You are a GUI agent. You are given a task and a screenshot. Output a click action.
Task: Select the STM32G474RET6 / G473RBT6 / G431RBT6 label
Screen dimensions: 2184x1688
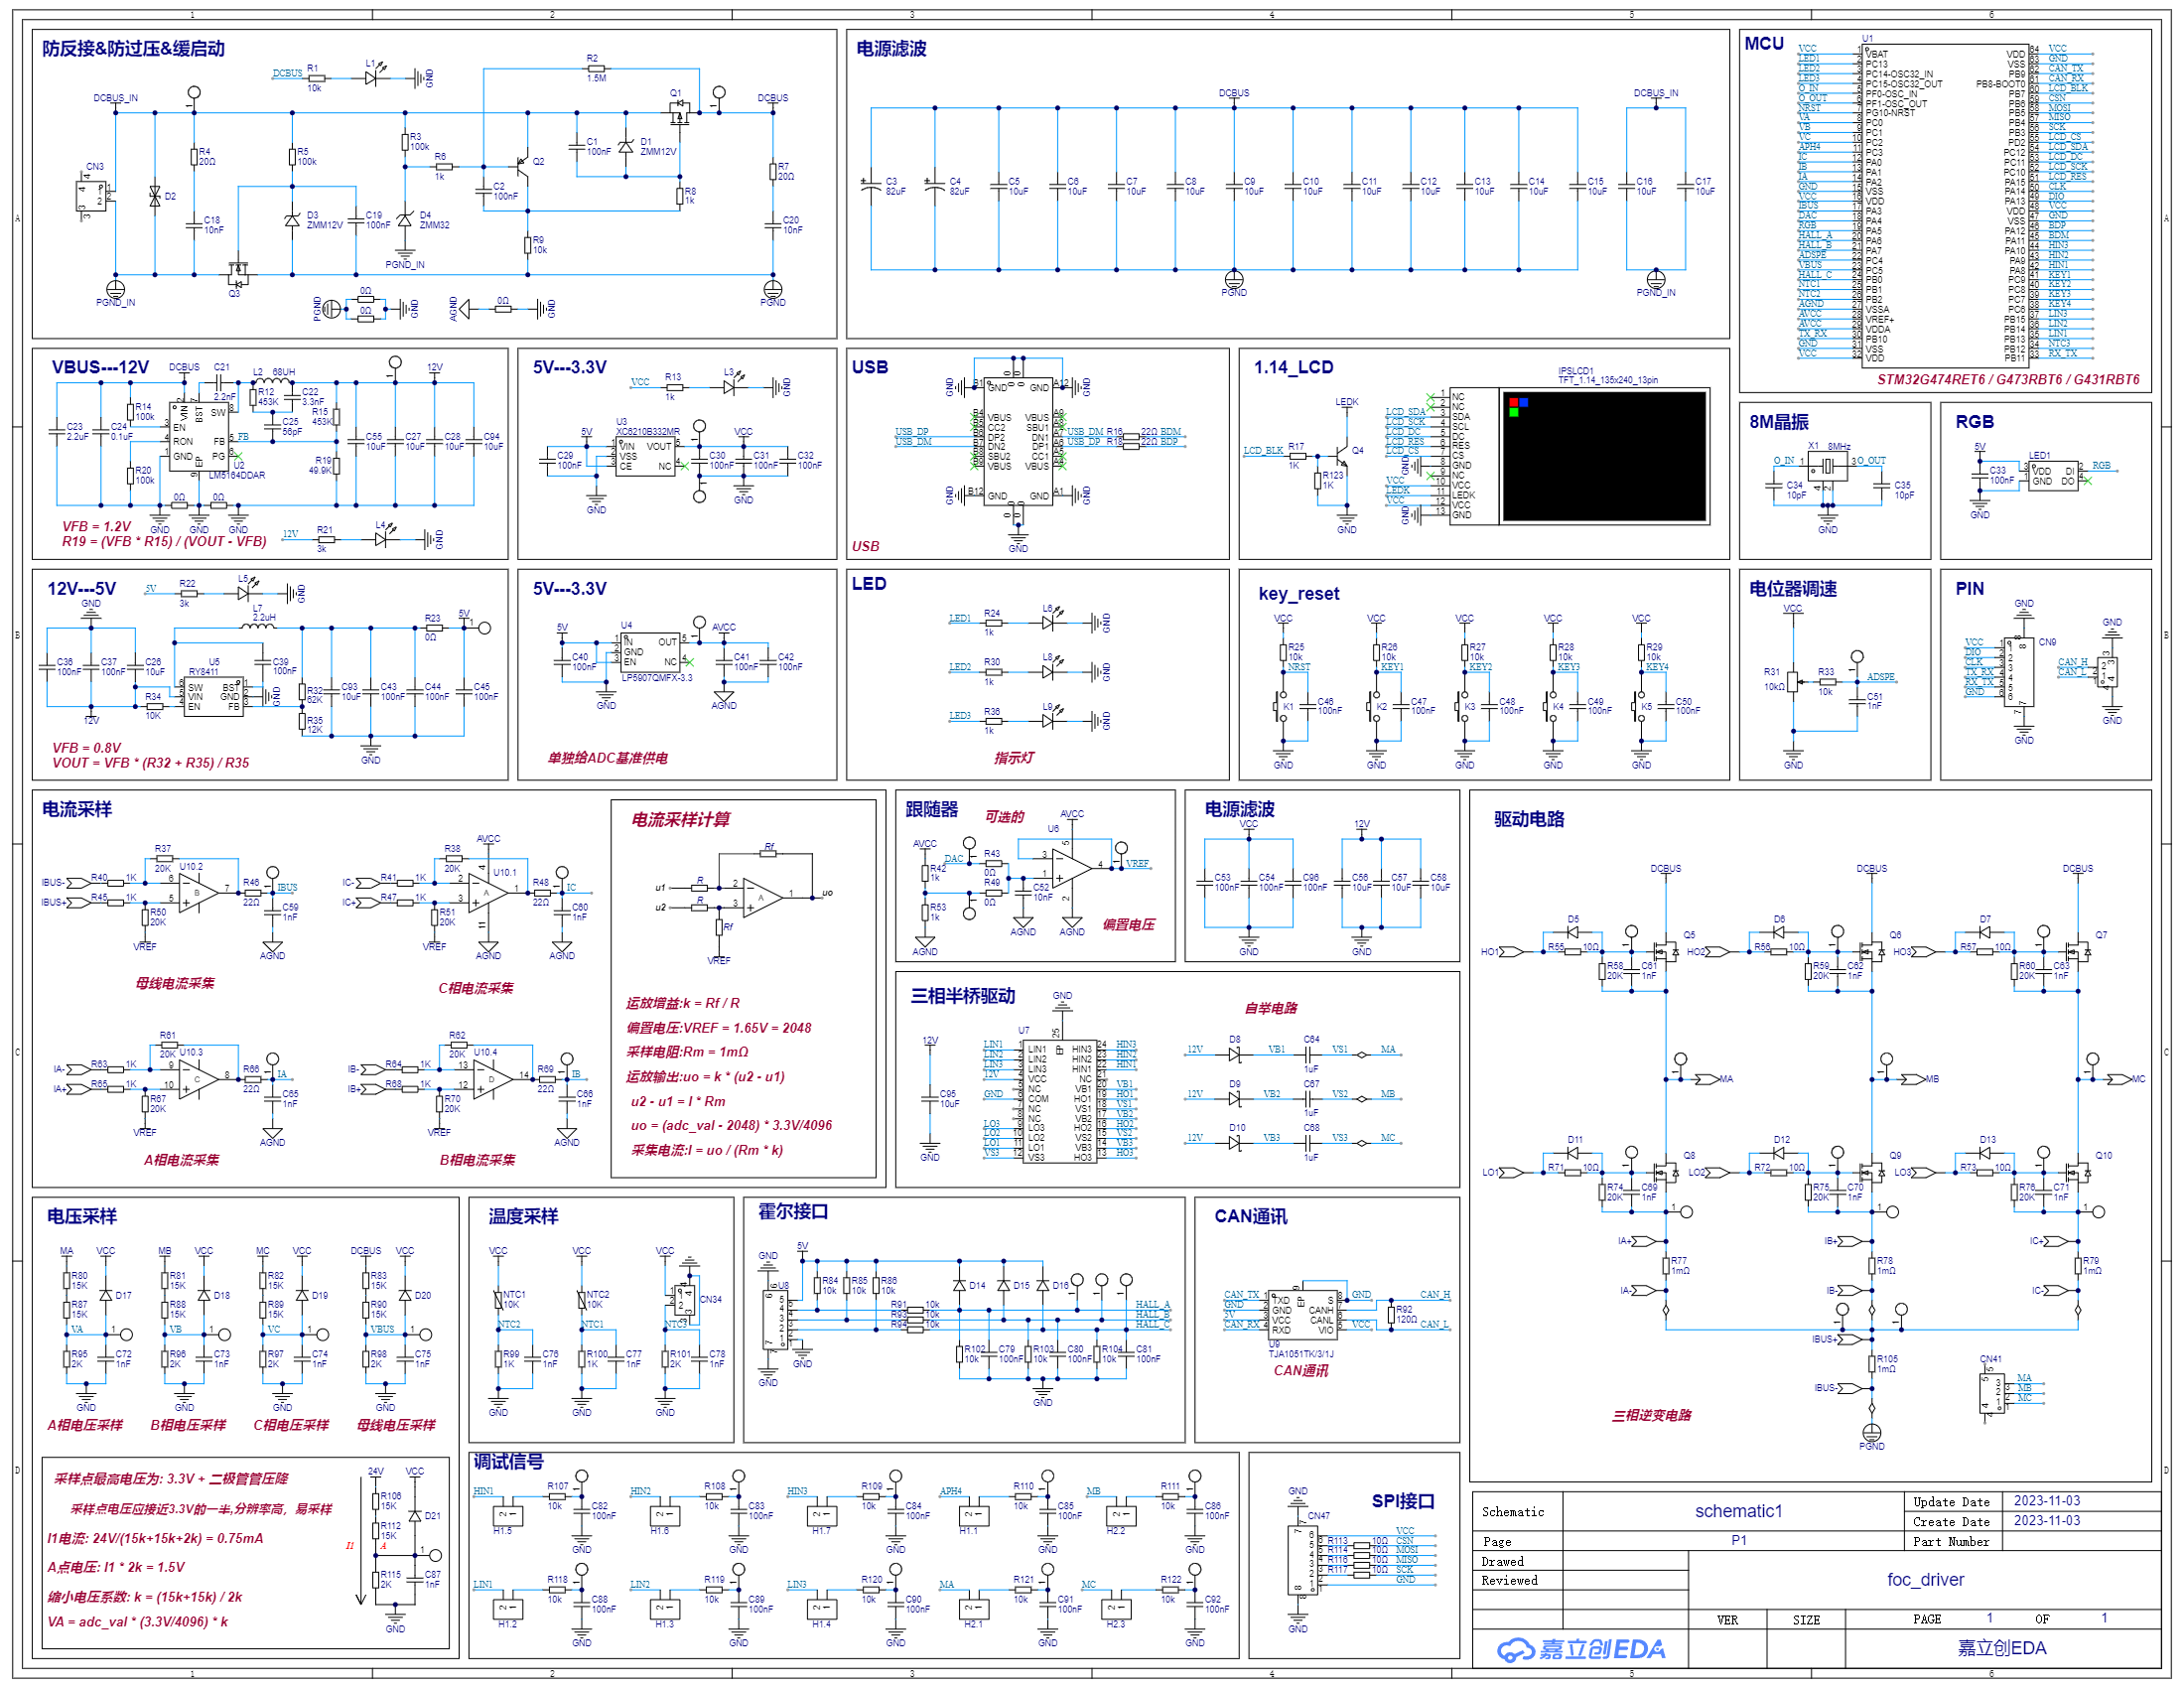coord(2007,380)
